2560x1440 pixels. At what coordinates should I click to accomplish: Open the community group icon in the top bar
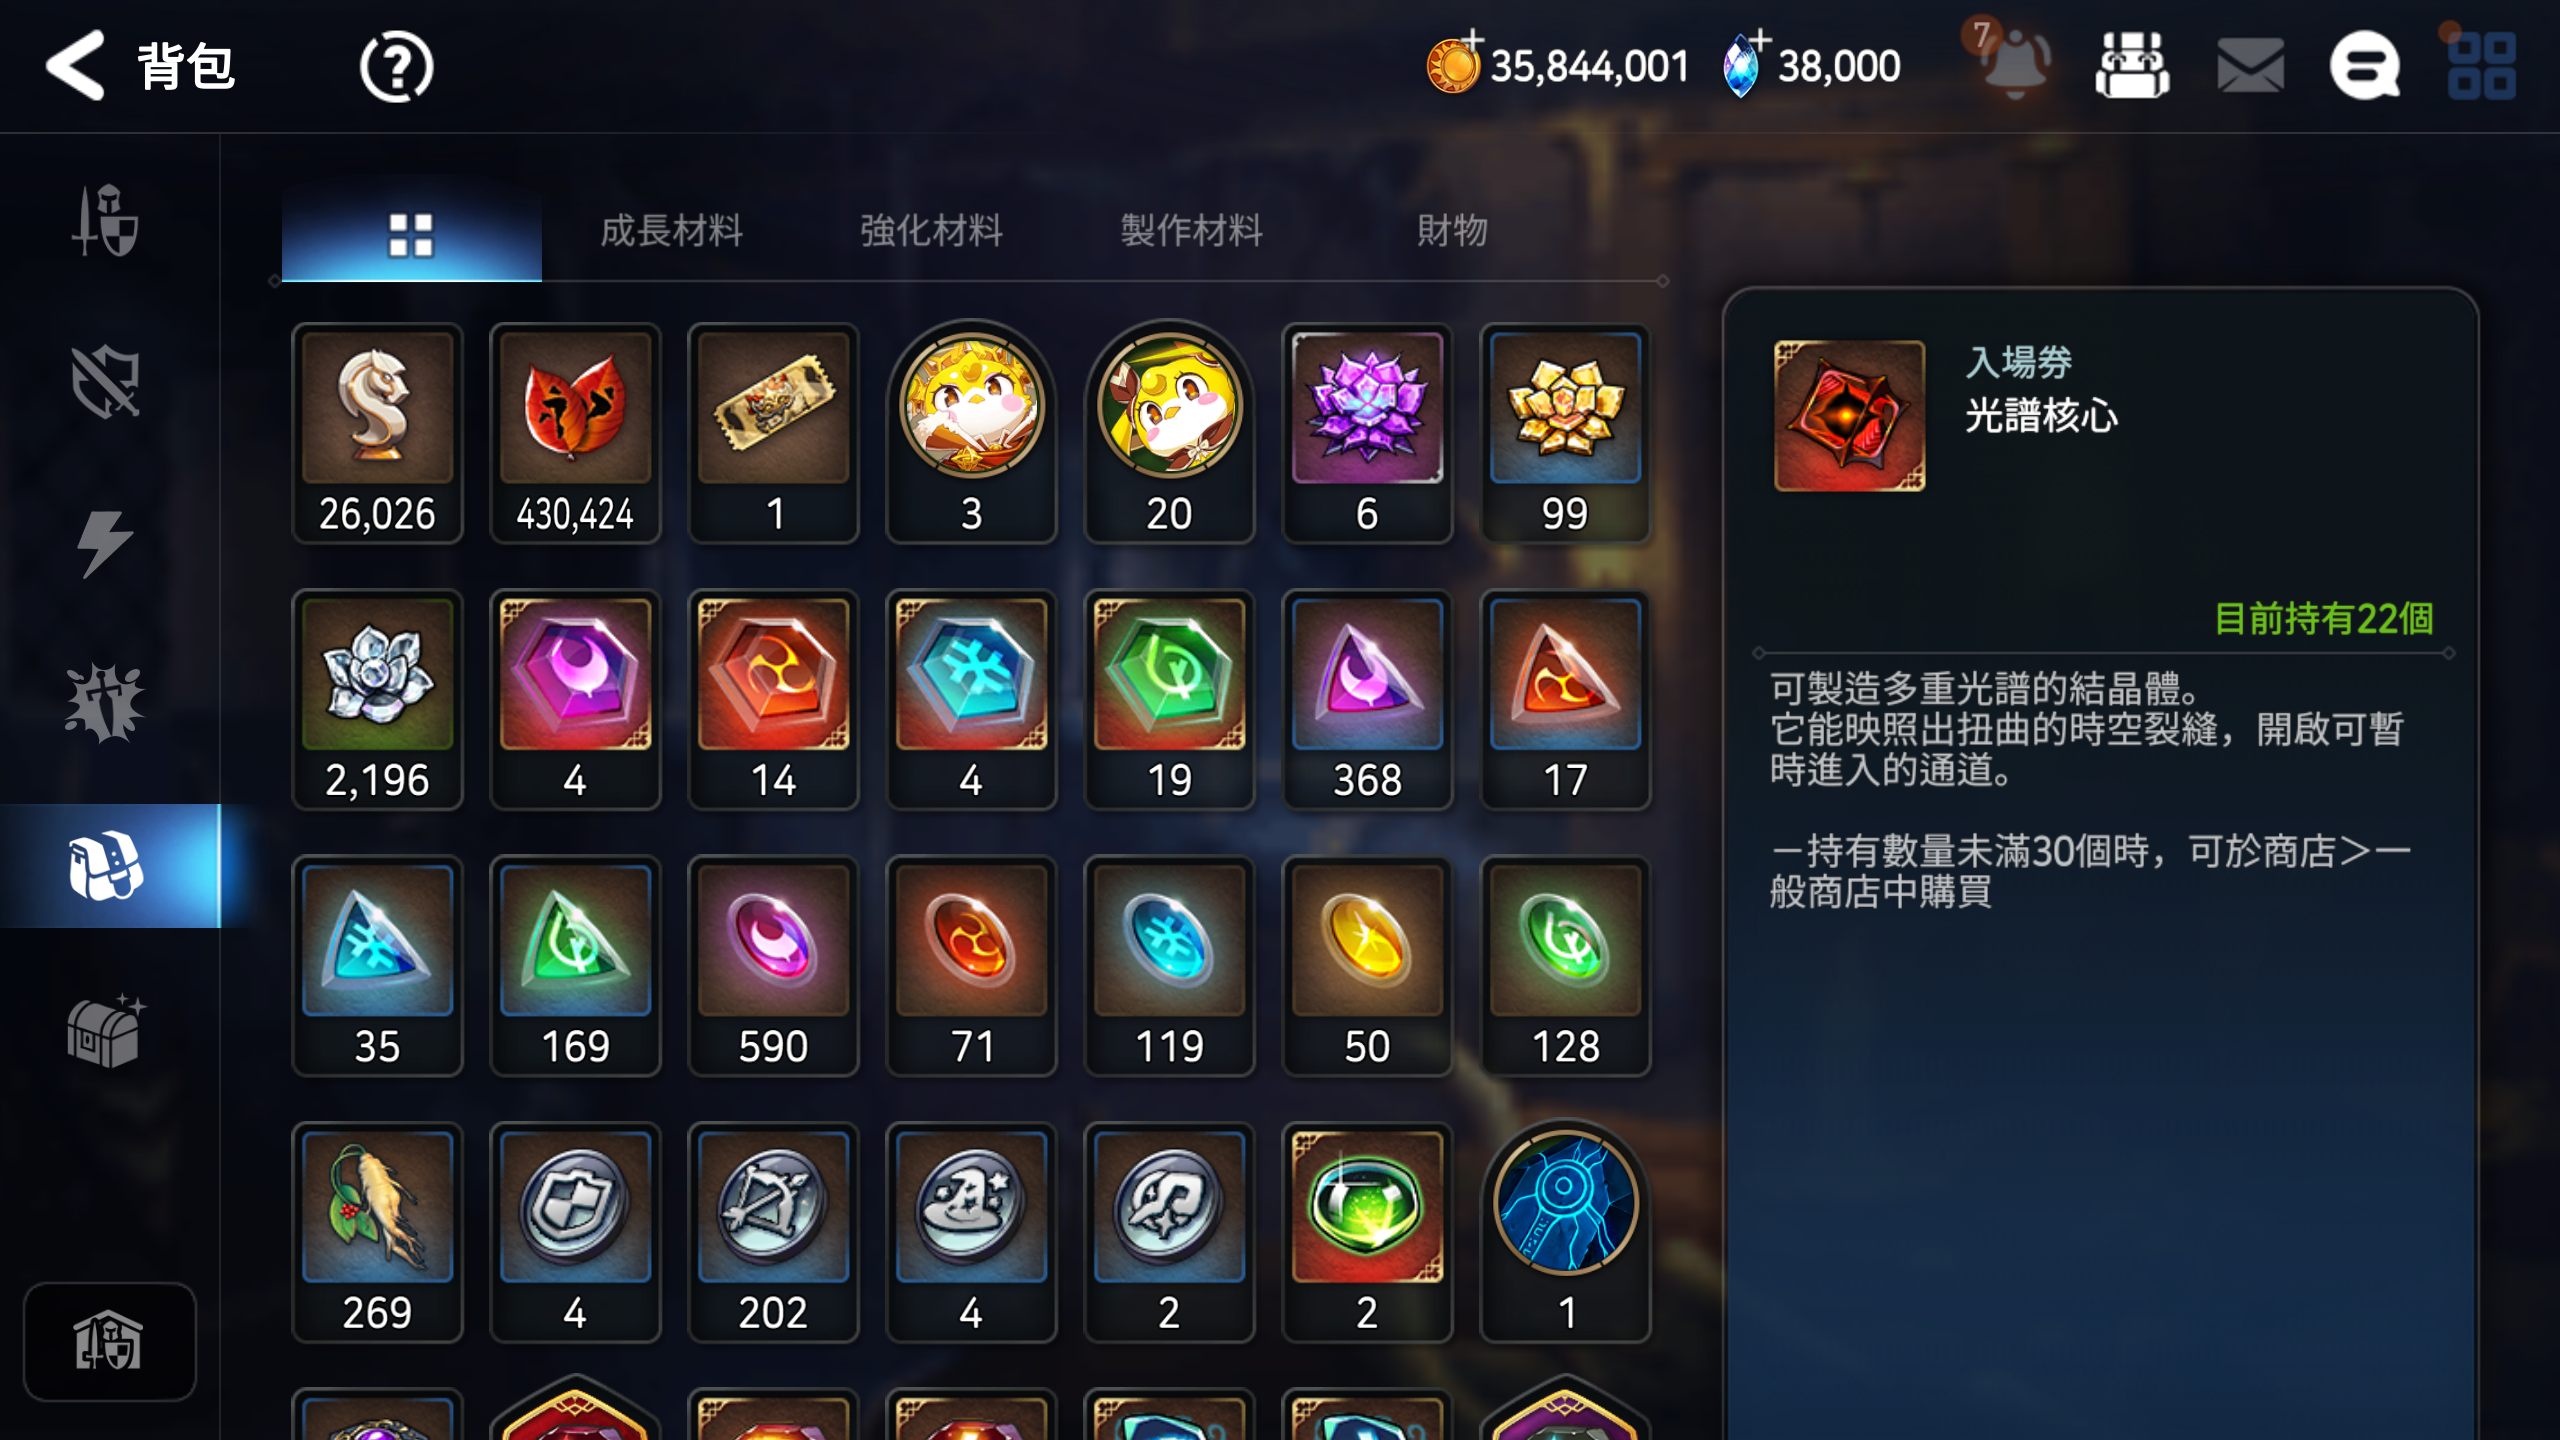point(2132,66)
